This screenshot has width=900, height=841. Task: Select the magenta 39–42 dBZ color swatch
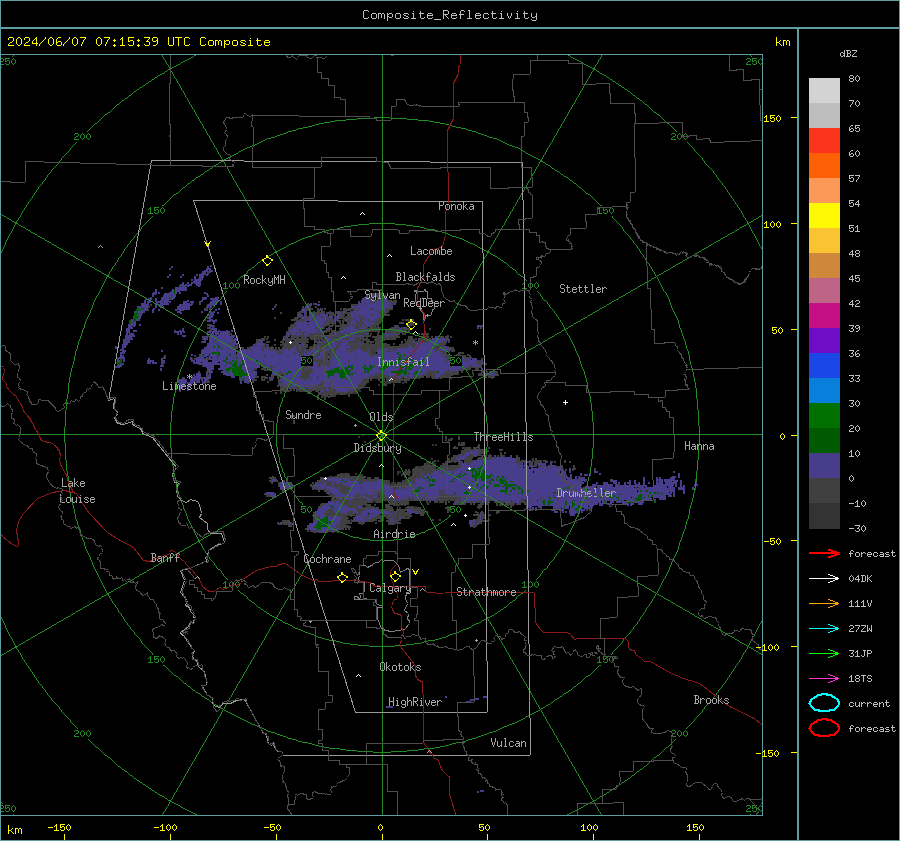pyautogui.click(x=824, y=315)
